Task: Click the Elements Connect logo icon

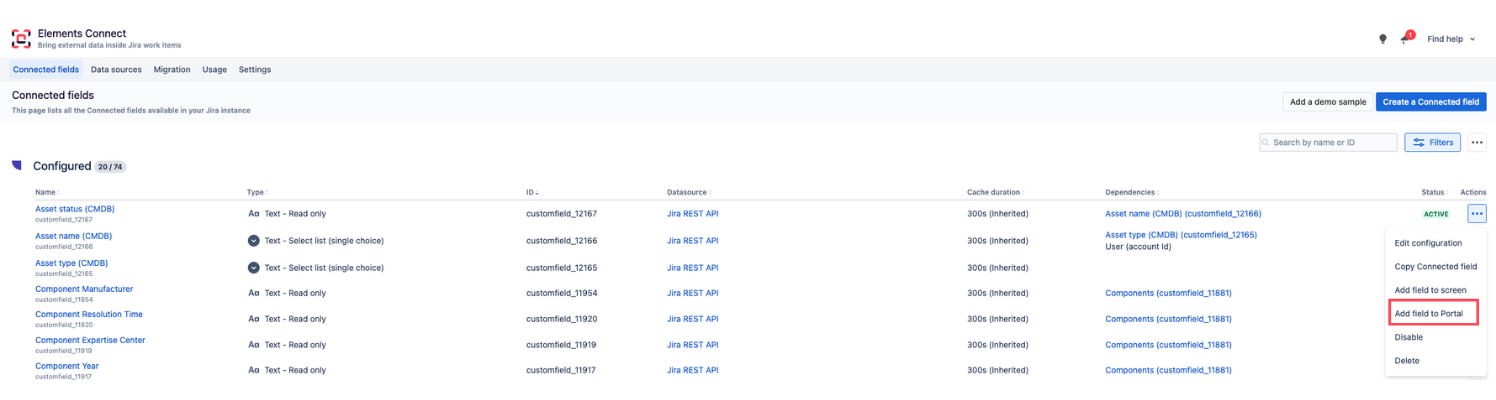Action: pos(21,39)
